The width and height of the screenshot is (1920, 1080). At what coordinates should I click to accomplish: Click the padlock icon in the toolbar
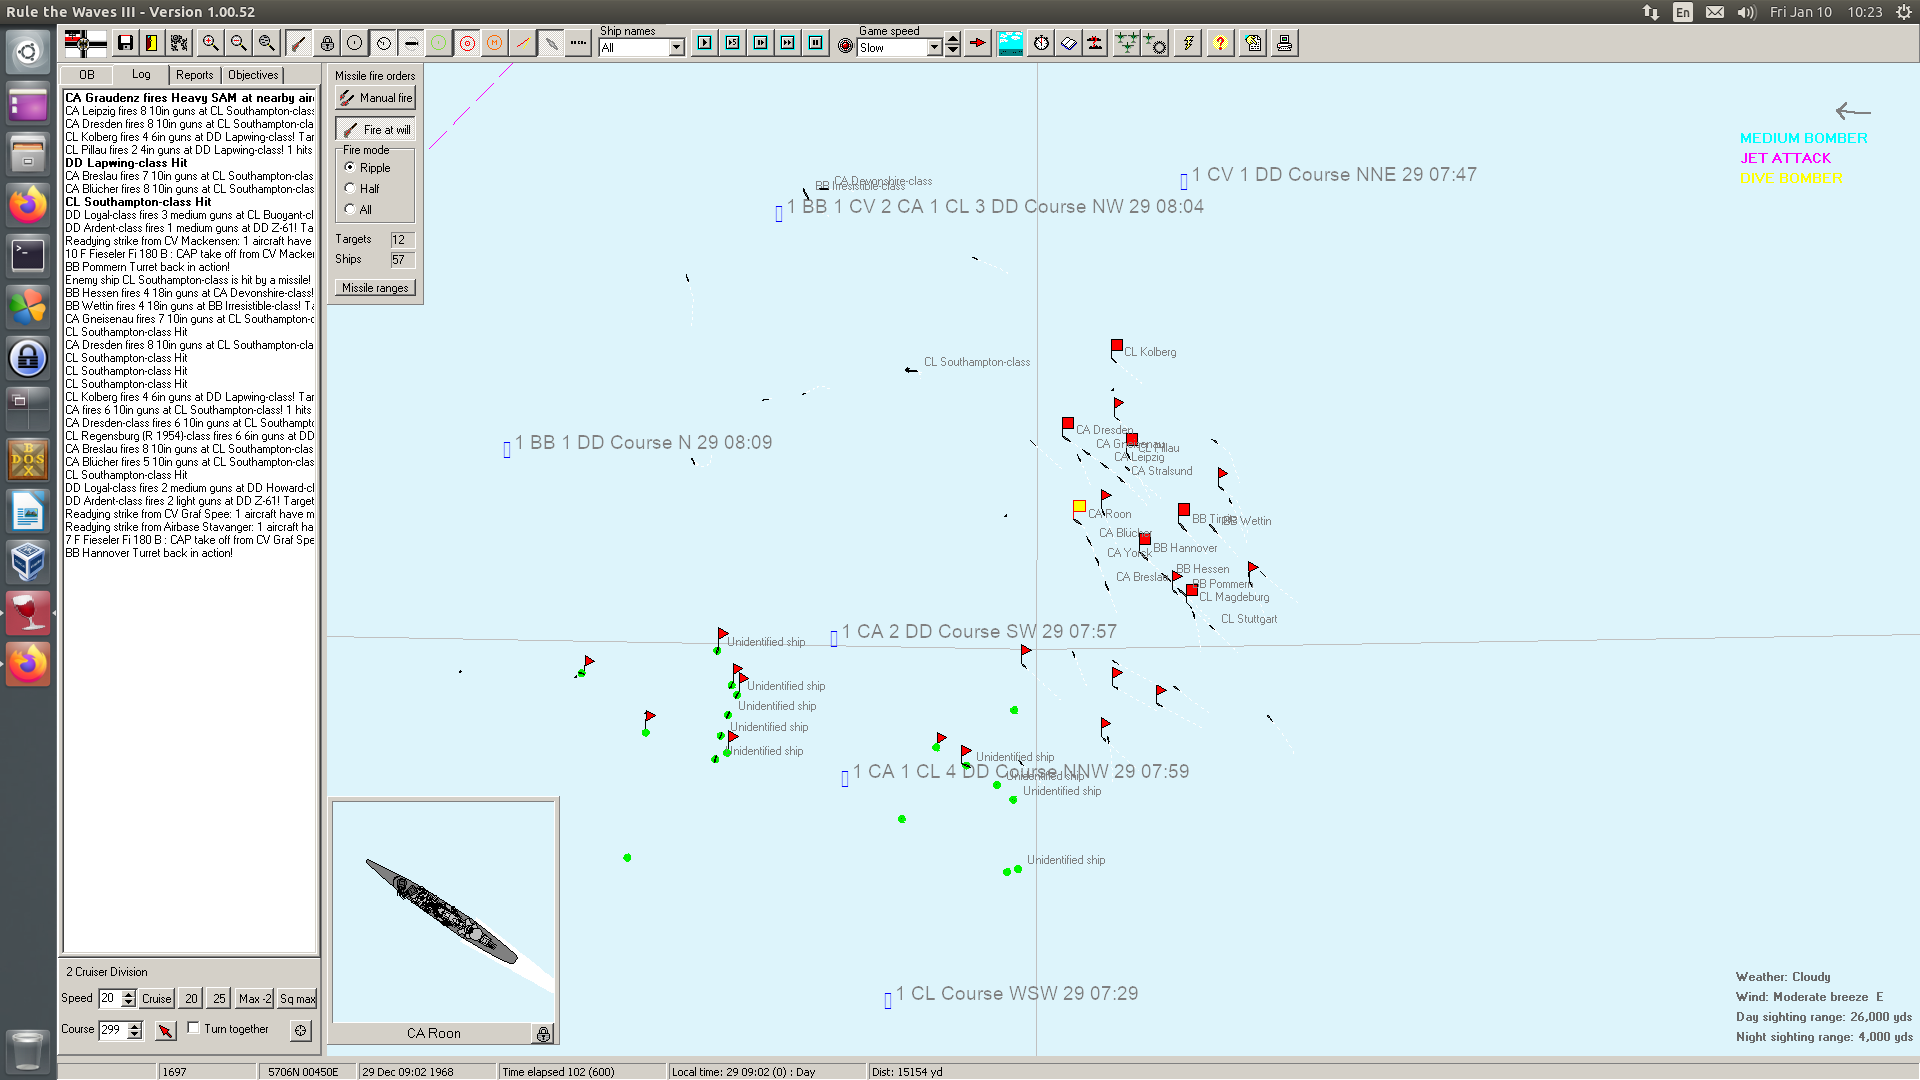(x=327, y=43)
